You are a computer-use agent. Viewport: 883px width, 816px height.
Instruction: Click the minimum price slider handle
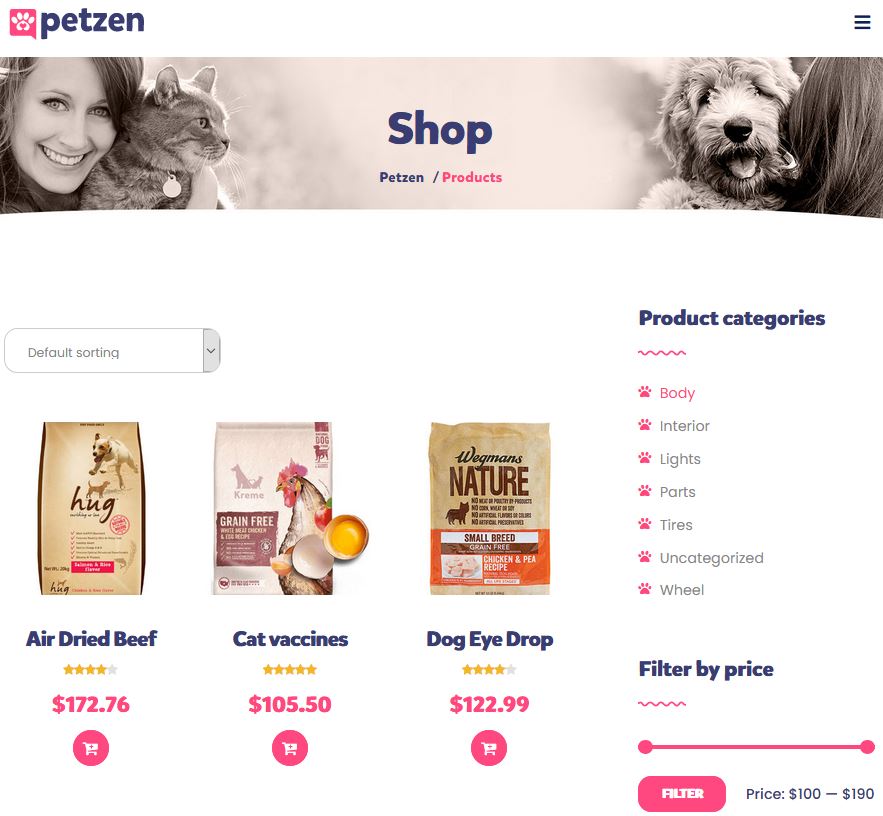pyautogui.click(x=645, y=747)
